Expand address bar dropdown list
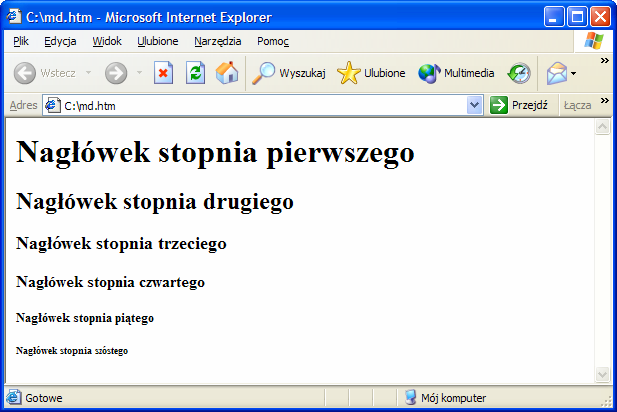The width and height of the screenshot is (617, 412). tap(475, 105)
